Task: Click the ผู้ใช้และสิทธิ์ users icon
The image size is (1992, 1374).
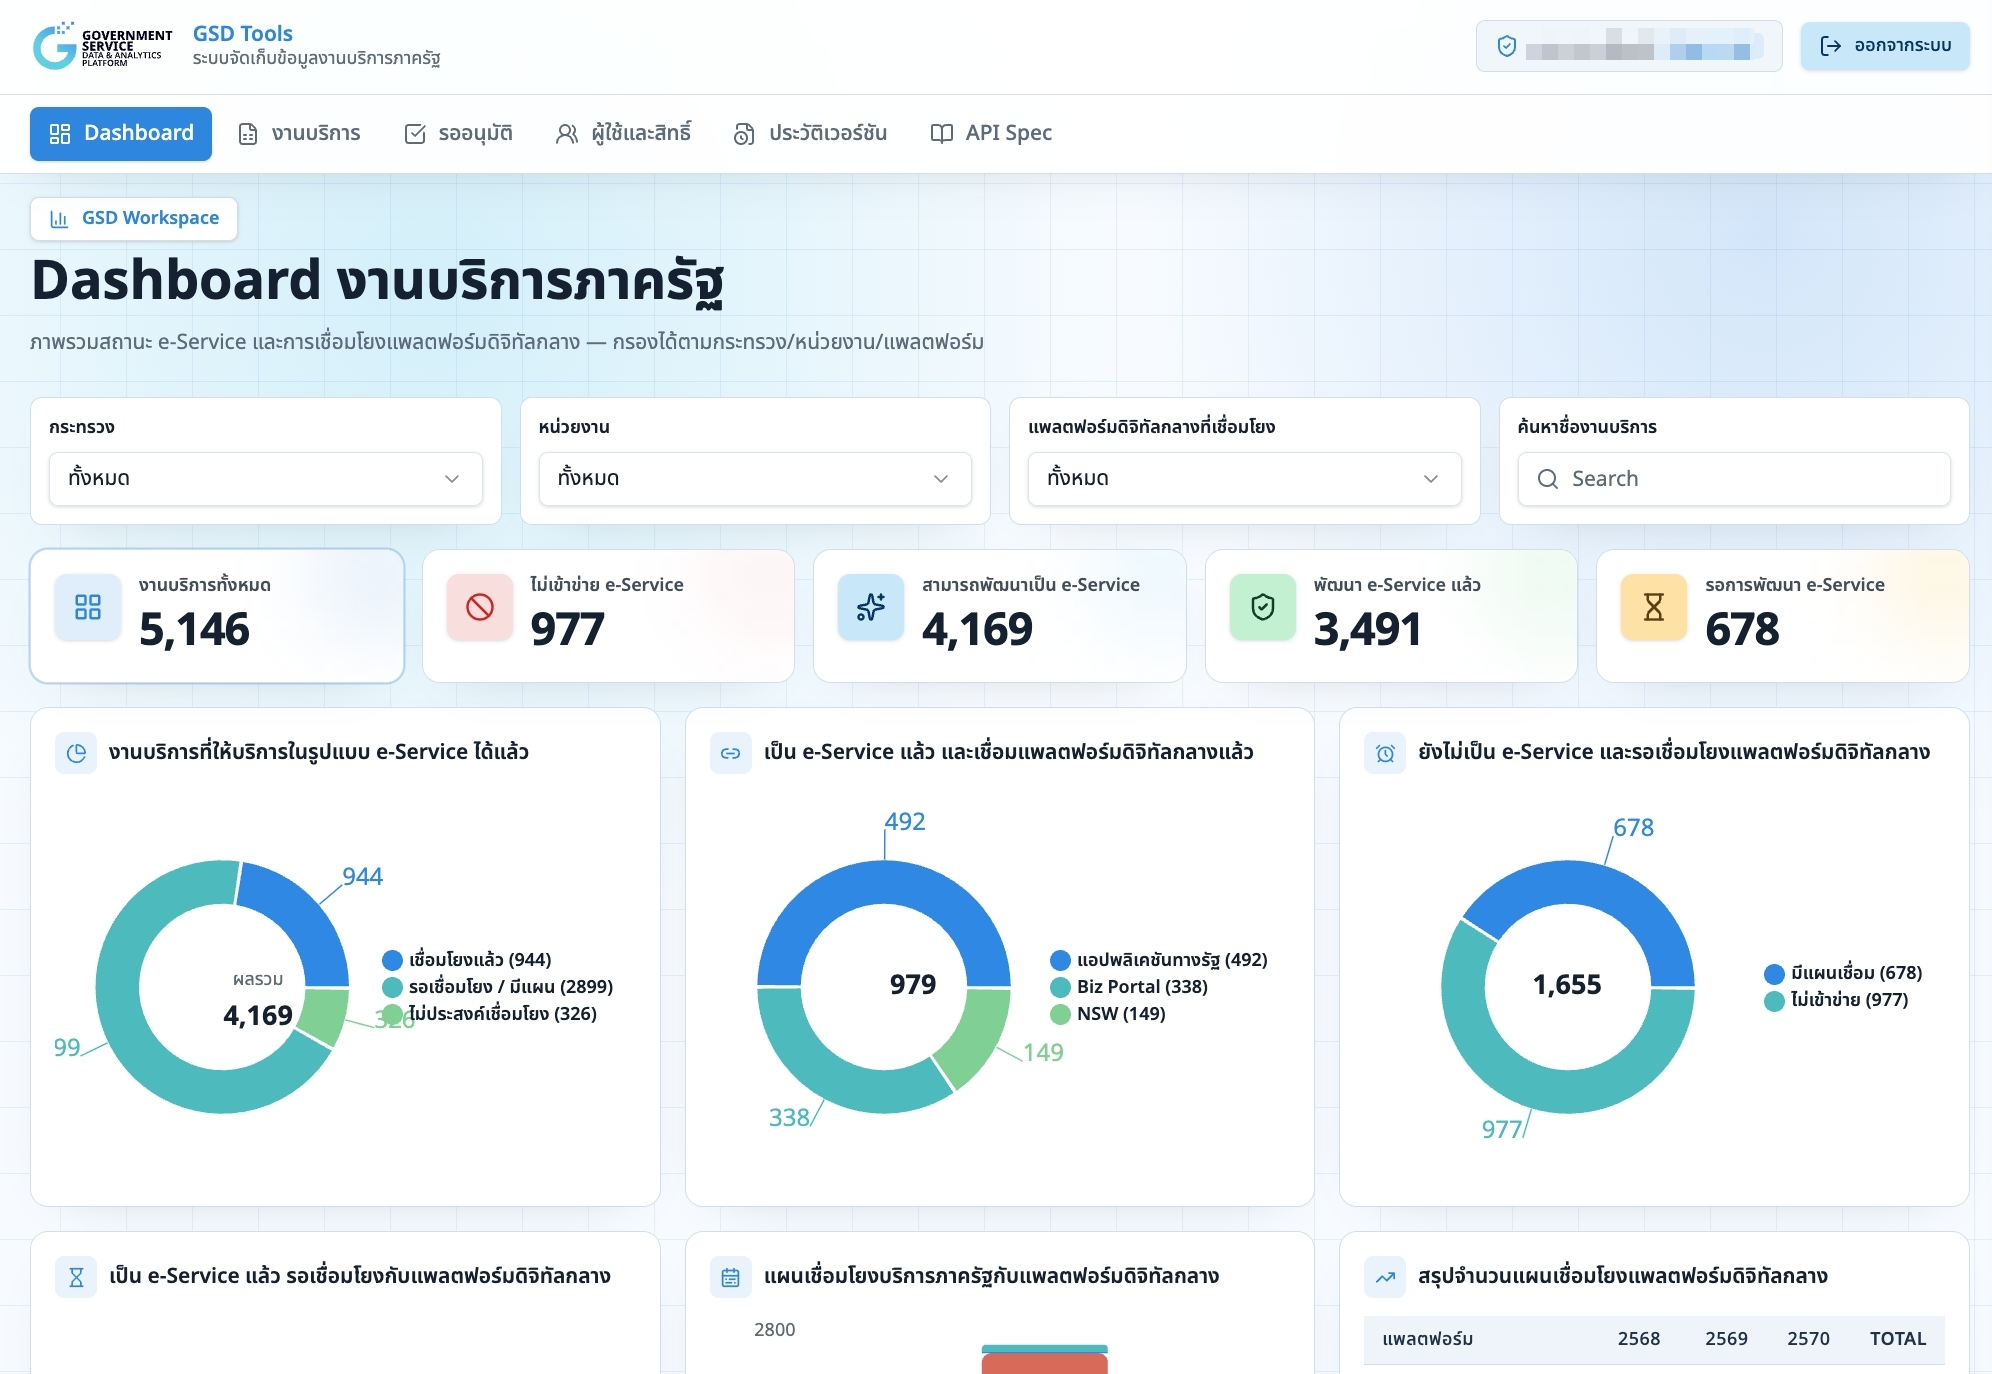Action: (567, 134)
